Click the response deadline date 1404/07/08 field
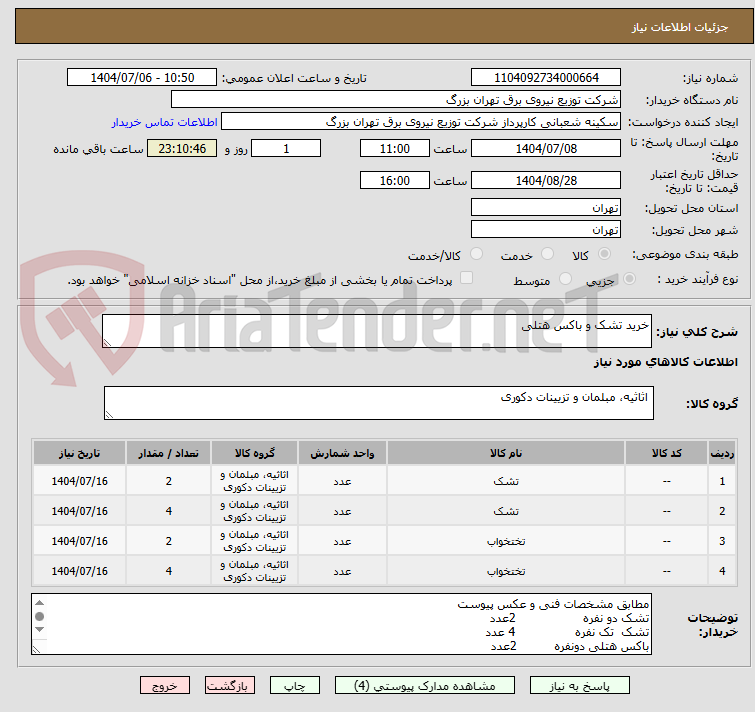The height and width of the screenshot is (712, 755). click(546, 148)
